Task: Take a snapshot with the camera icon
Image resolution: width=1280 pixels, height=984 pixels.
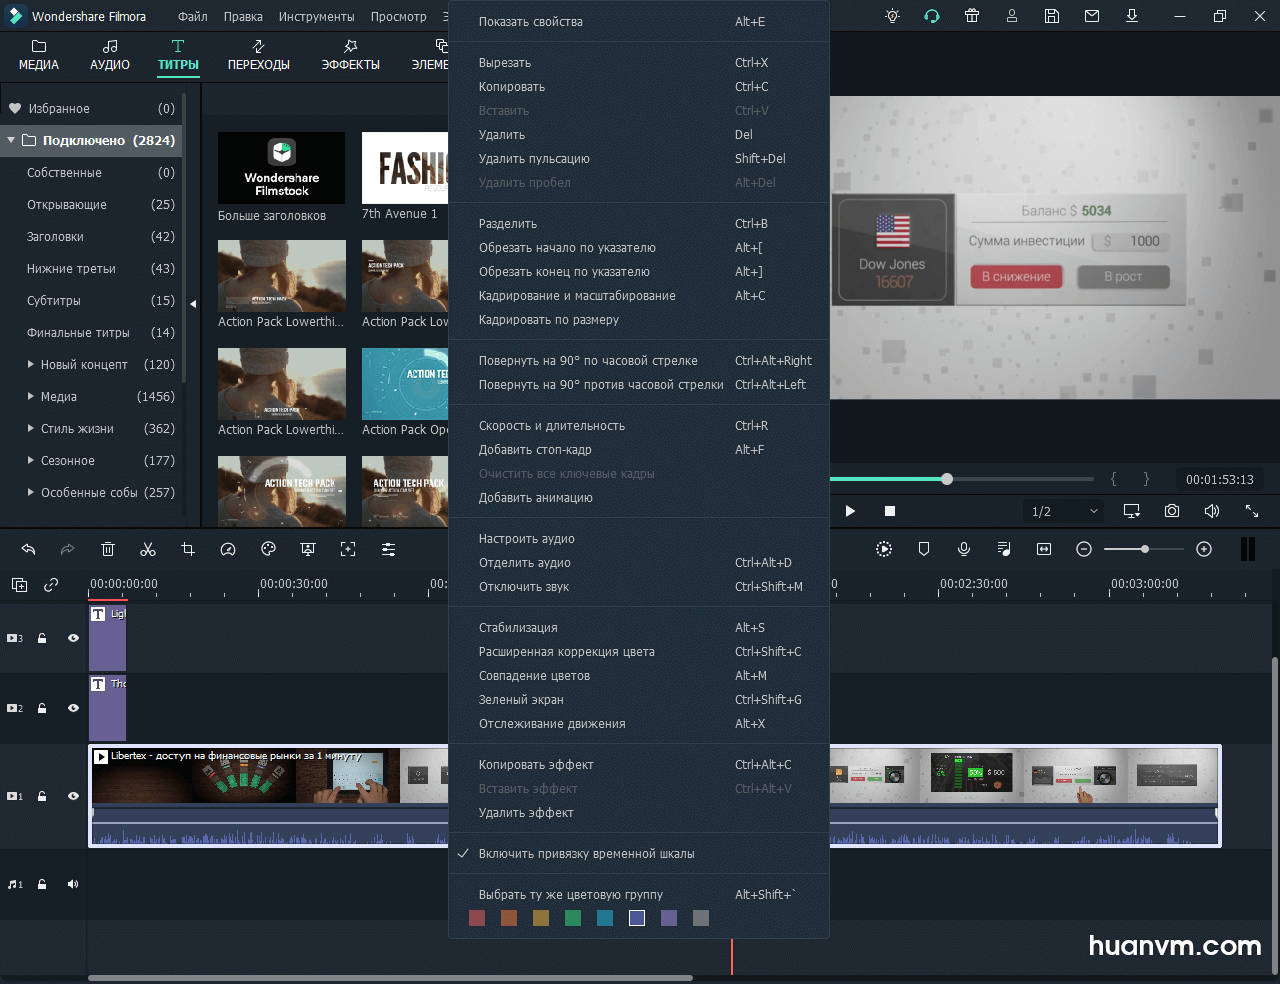Action: (1172, 511)
